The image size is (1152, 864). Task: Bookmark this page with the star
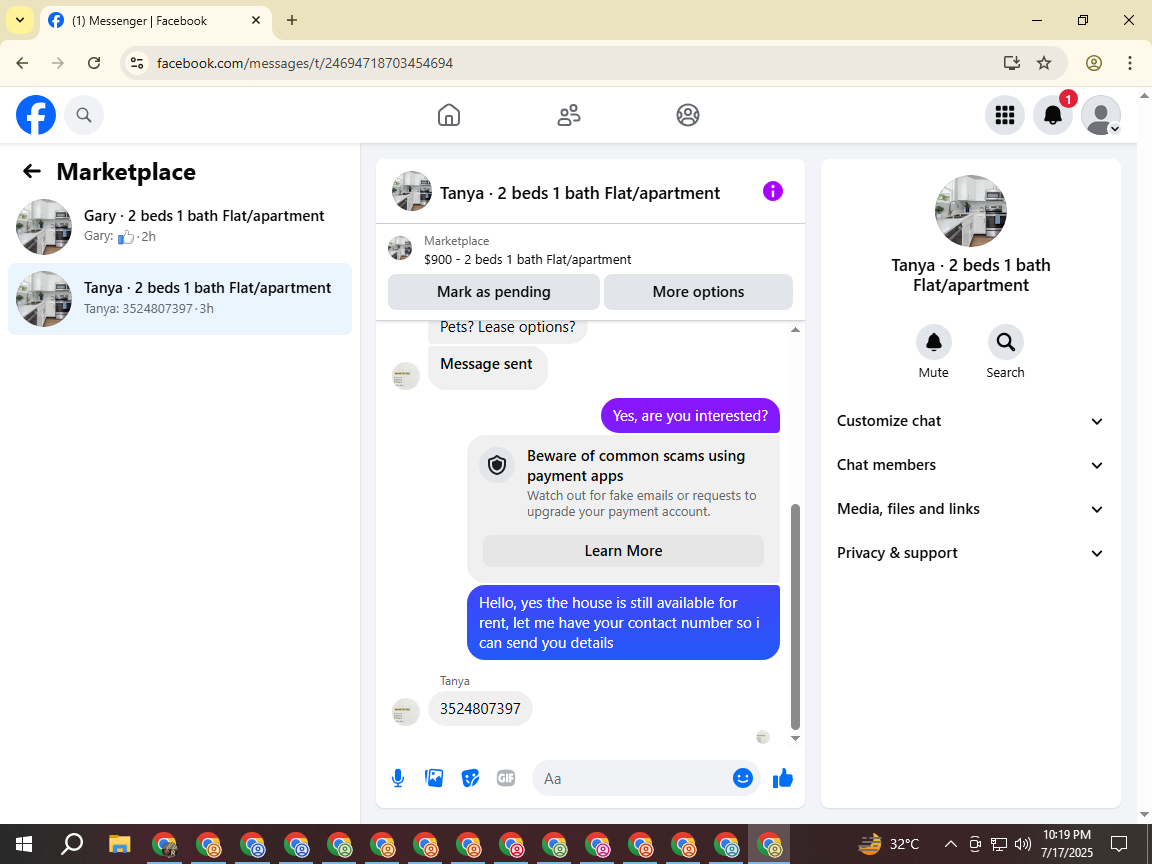[x=1044, y=63]
